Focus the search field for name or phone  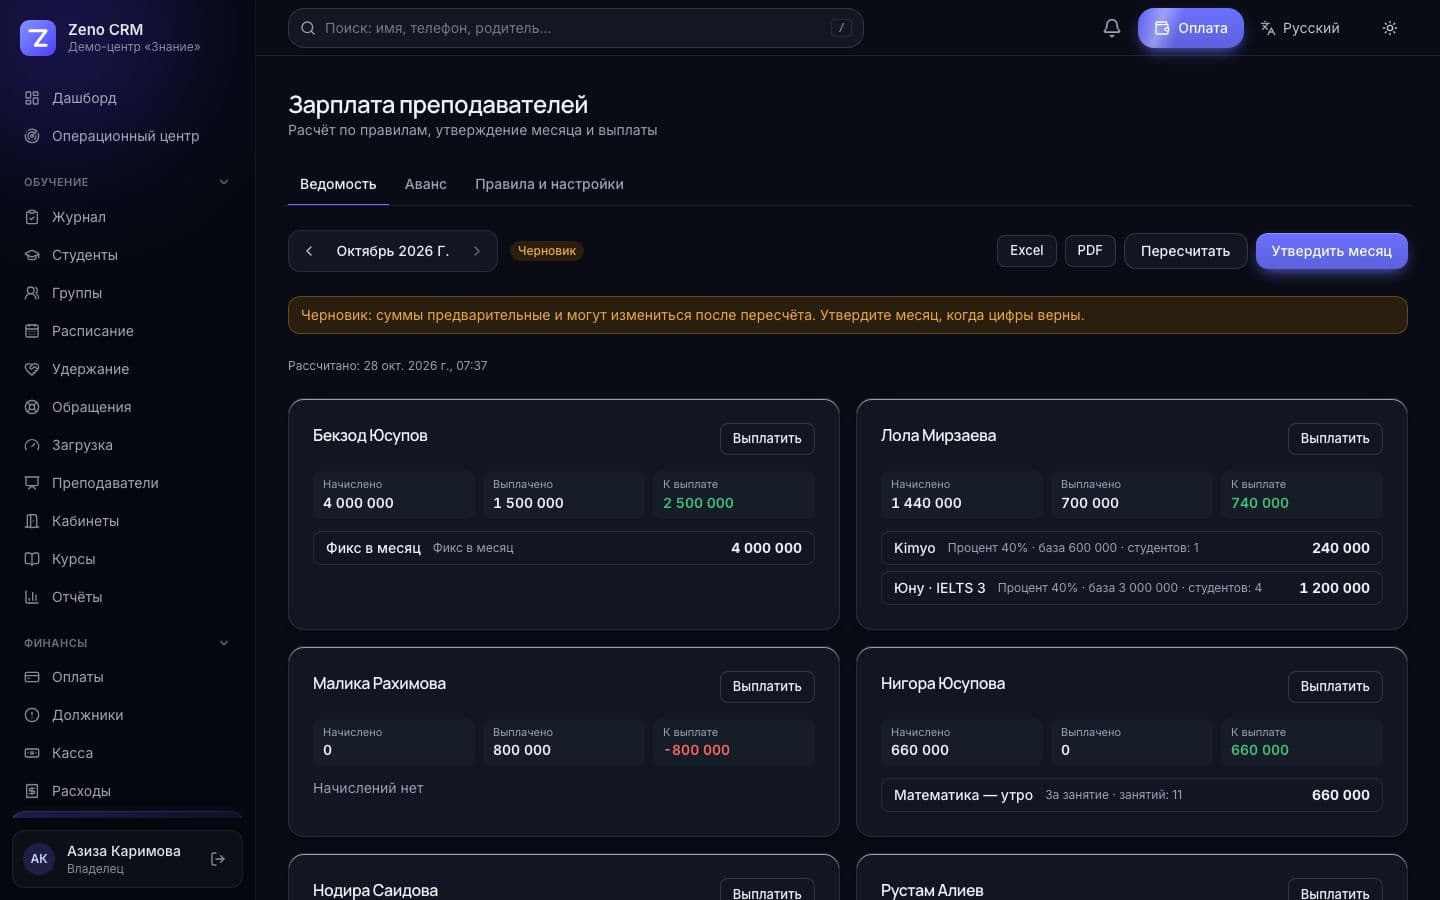(575, 28)
